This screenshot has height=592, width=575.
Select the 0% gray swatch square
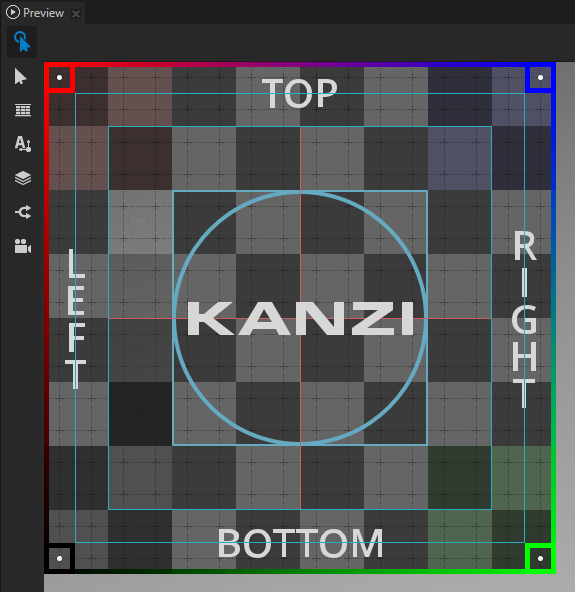(x=140, y=222)
